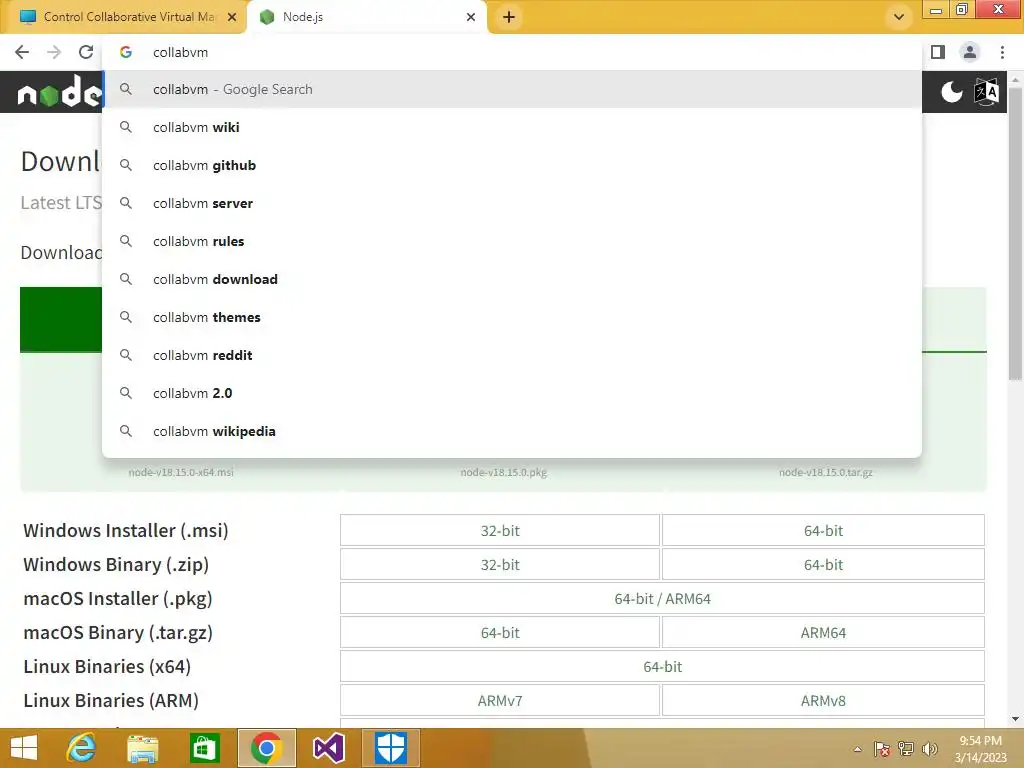
Task: Toggle Node.js site dark mode moon icon
Action: [x=952, y=92]
